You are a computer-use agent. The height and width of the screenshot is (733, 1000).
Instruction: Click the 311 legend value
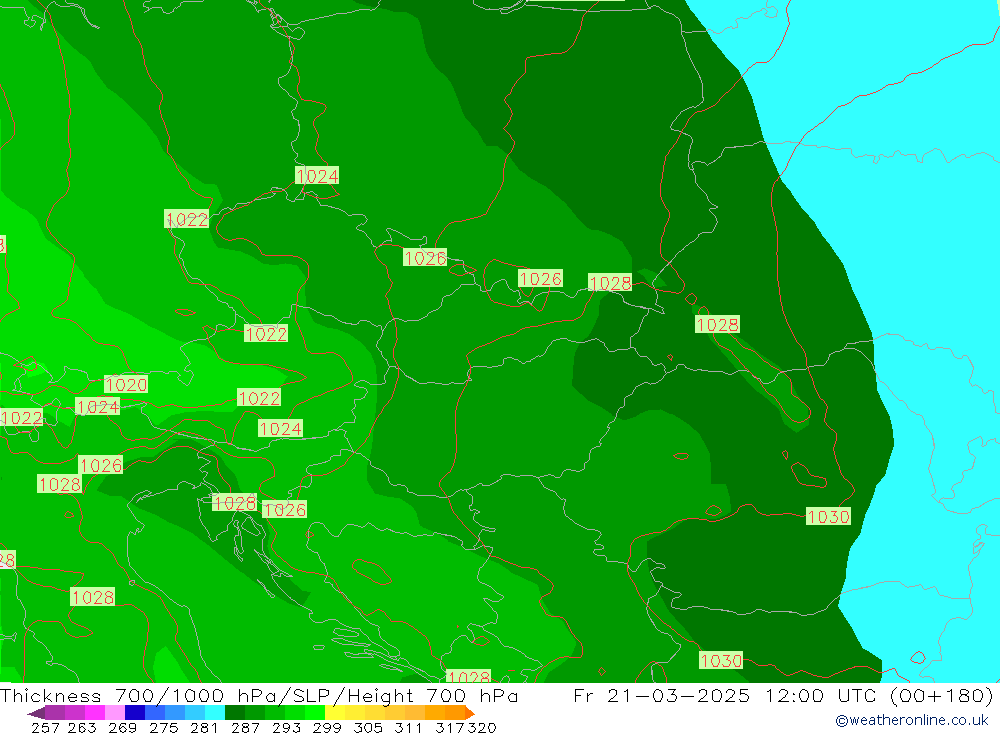click(408, 727)
